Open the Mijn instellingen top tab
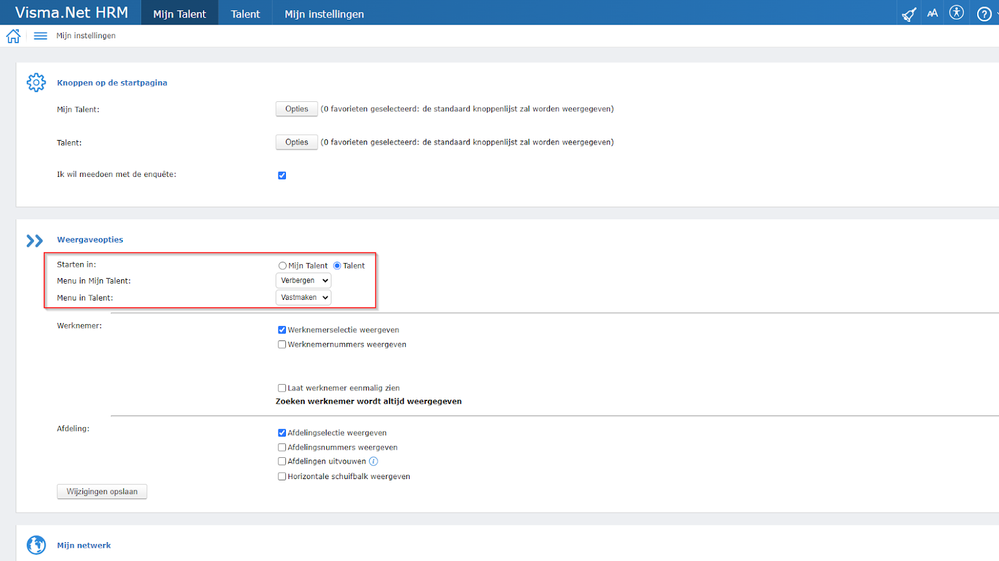999x561 pixels. point(324,14)
